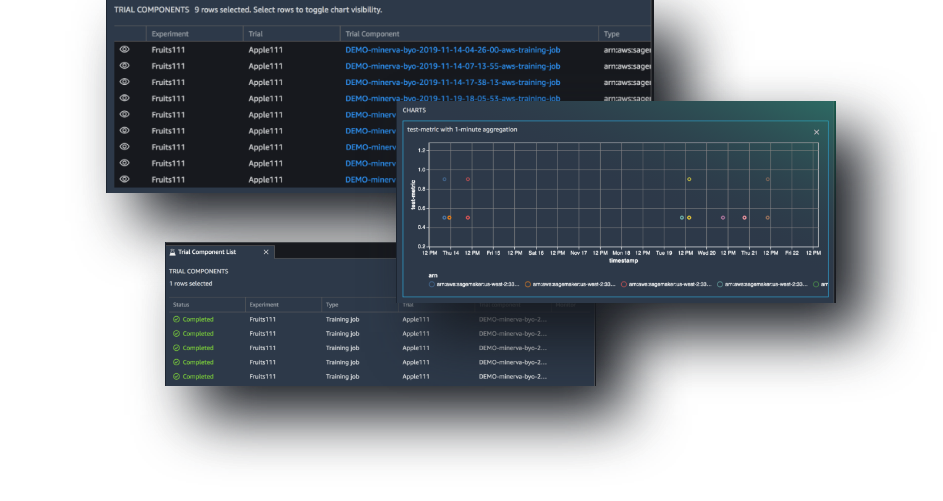Image resolution: width=943 pixels, height=501 pixels.
Task: Click the arn label next to the red legend circle
Action: [x=670, y=284]
